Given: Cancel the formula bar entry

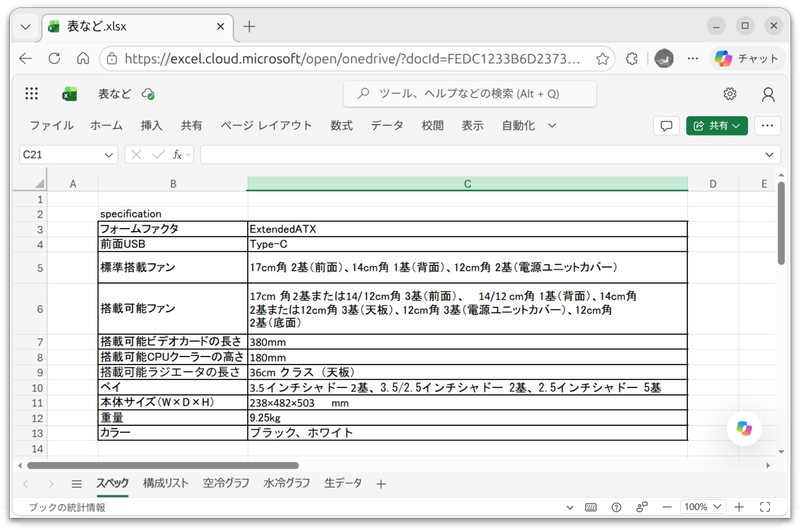Looking at the screenshot, I should 136,155.
